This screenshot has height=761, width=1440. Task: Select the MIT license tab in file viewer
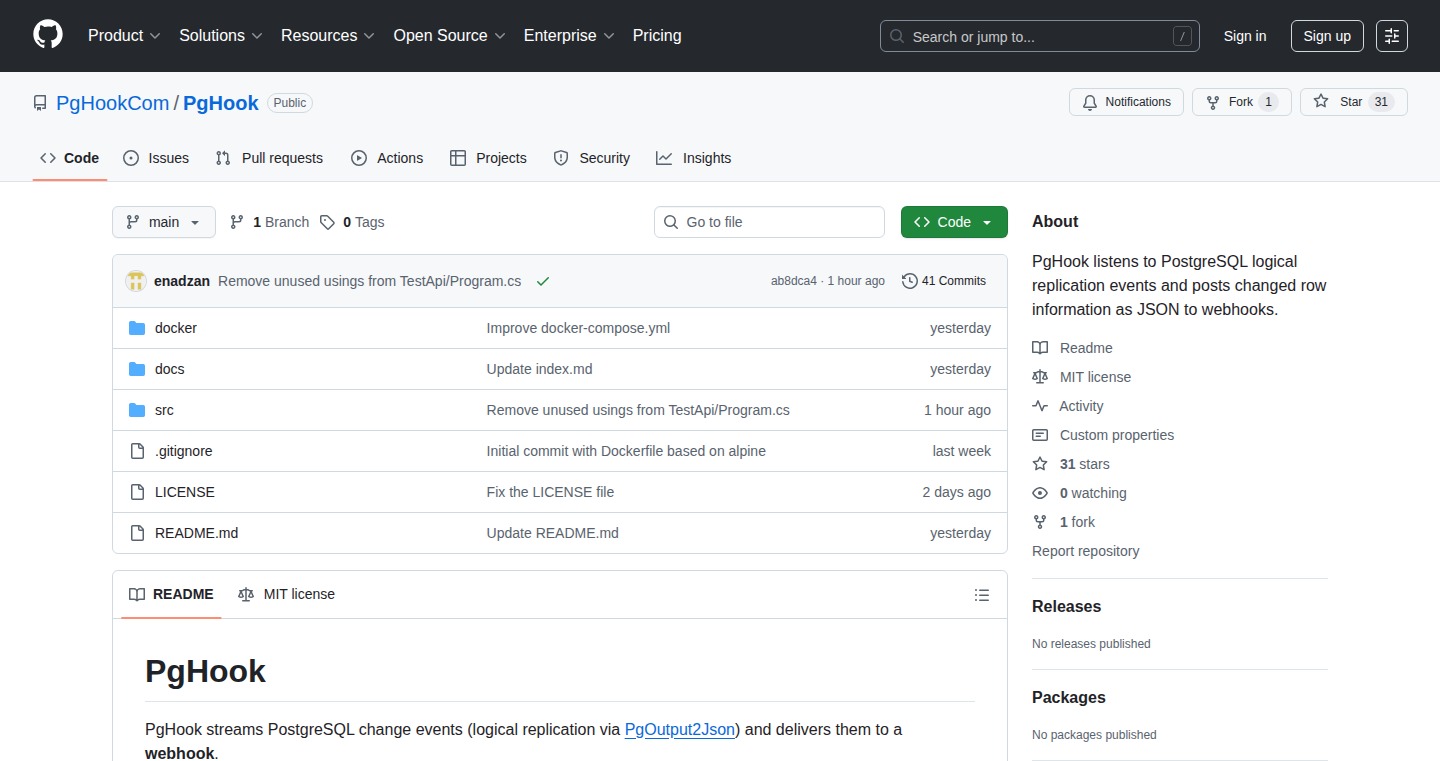click(x=287, y=594)
